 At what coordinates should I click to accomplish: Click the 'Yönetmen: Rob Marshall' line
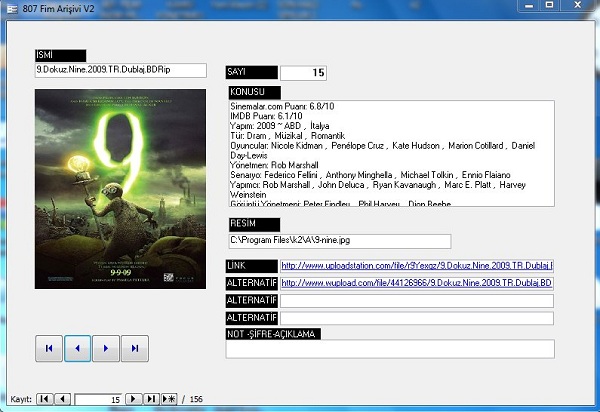[274, 165]
